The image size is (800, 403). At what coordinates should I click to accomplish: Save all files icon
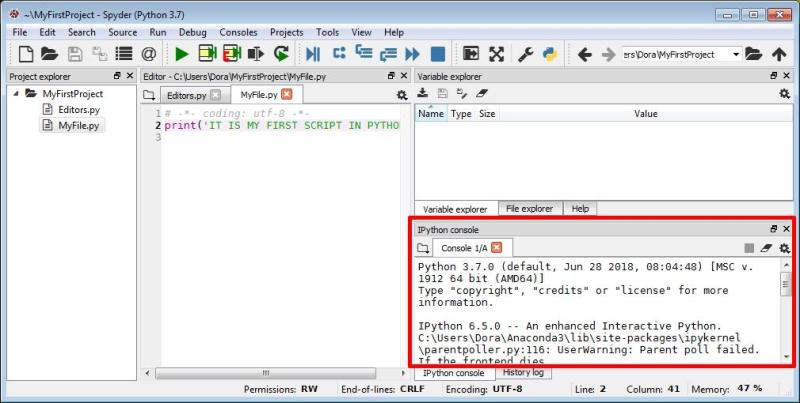[x=99, y=54]
